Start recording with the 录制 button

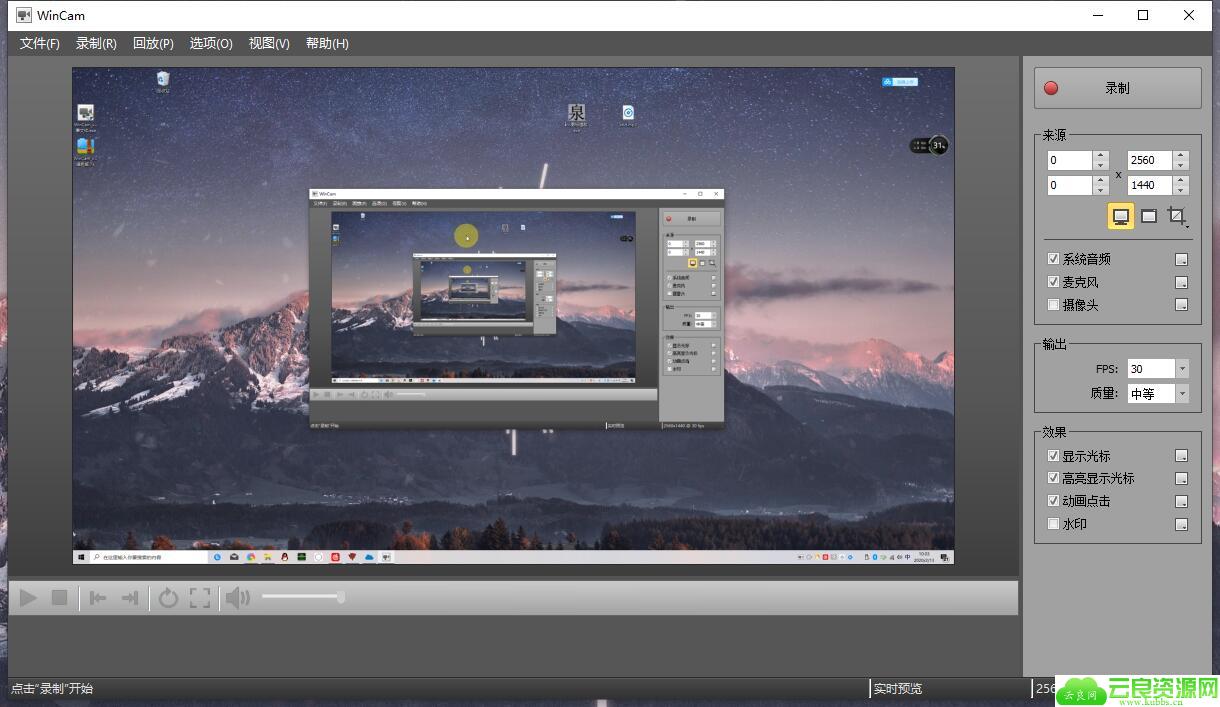(1117, 88)
